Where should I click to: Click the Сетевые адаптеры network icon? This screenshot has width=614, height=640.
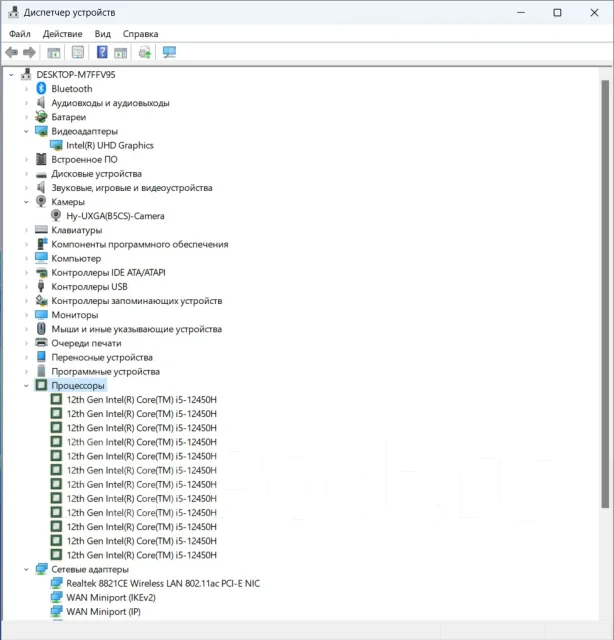[41, 569]
